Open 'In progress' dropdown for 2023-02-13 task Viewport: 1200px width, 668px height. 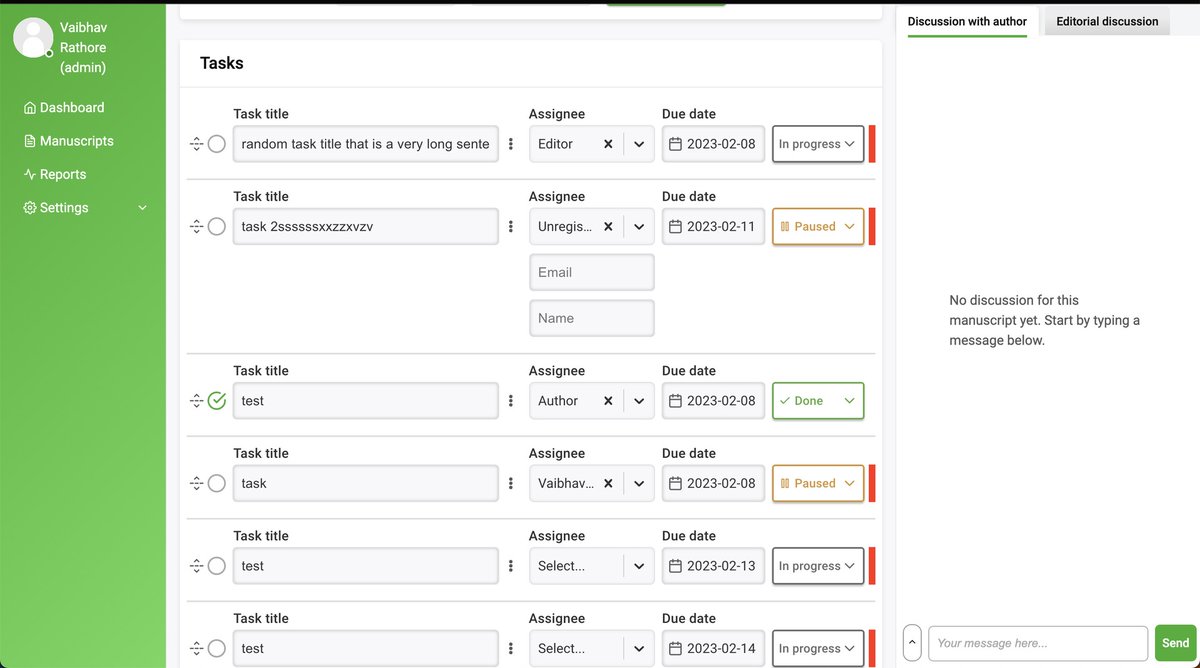[818, 566]
